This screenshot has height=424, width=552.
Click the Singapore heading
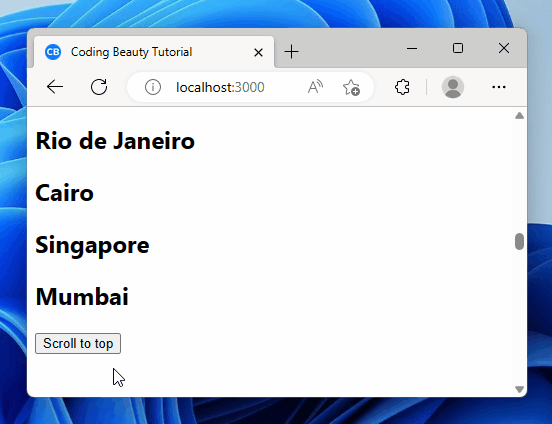(92, 245)
